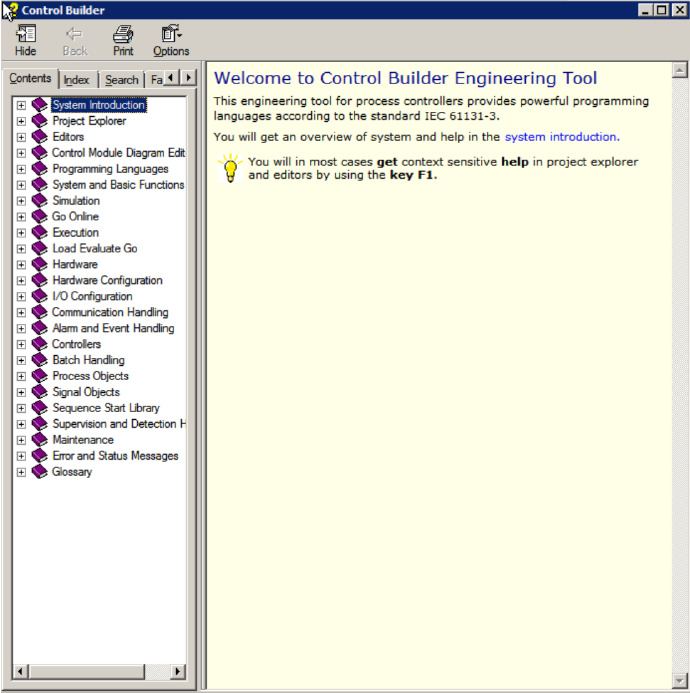
Task: Click the book icon beside Sequence Start Library
Action: click(x=40, y=408)
